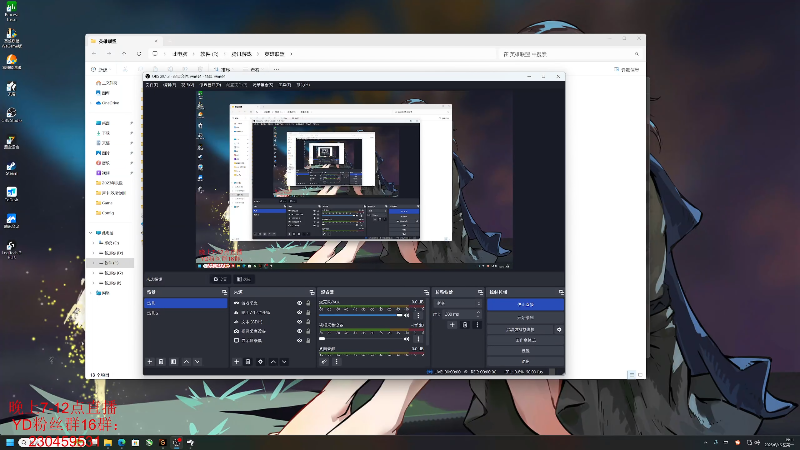Expand OneDrive in Explorer navigation tree
This screenshot has width=800, height=450.
[91, 103]
